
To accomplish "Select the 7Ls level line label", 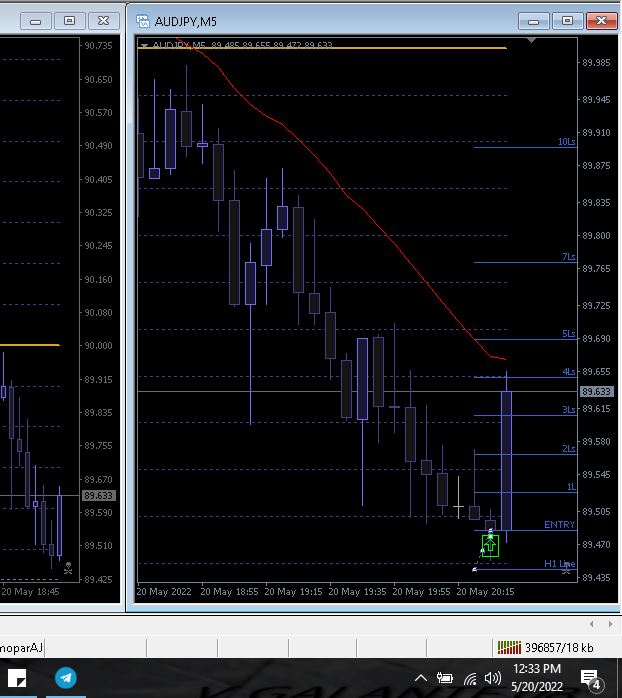I will (569, 256).
